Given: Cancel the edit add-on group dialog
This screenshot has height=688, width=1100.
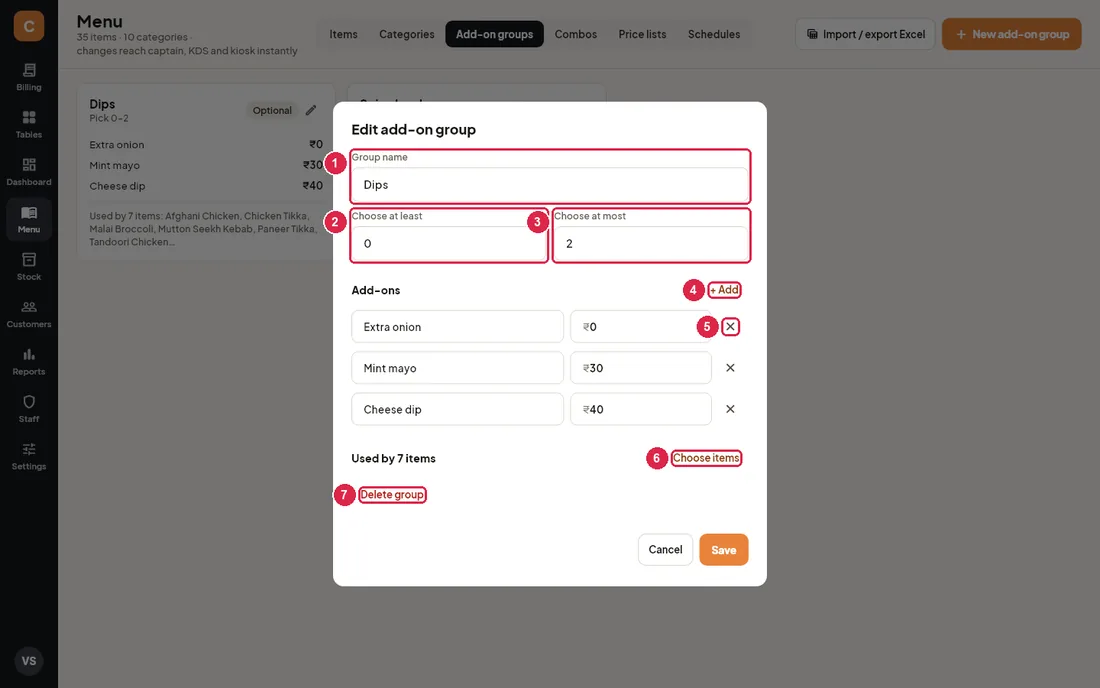Looking at the screenshot, I should pyautogui.click(x=665, y=550).
